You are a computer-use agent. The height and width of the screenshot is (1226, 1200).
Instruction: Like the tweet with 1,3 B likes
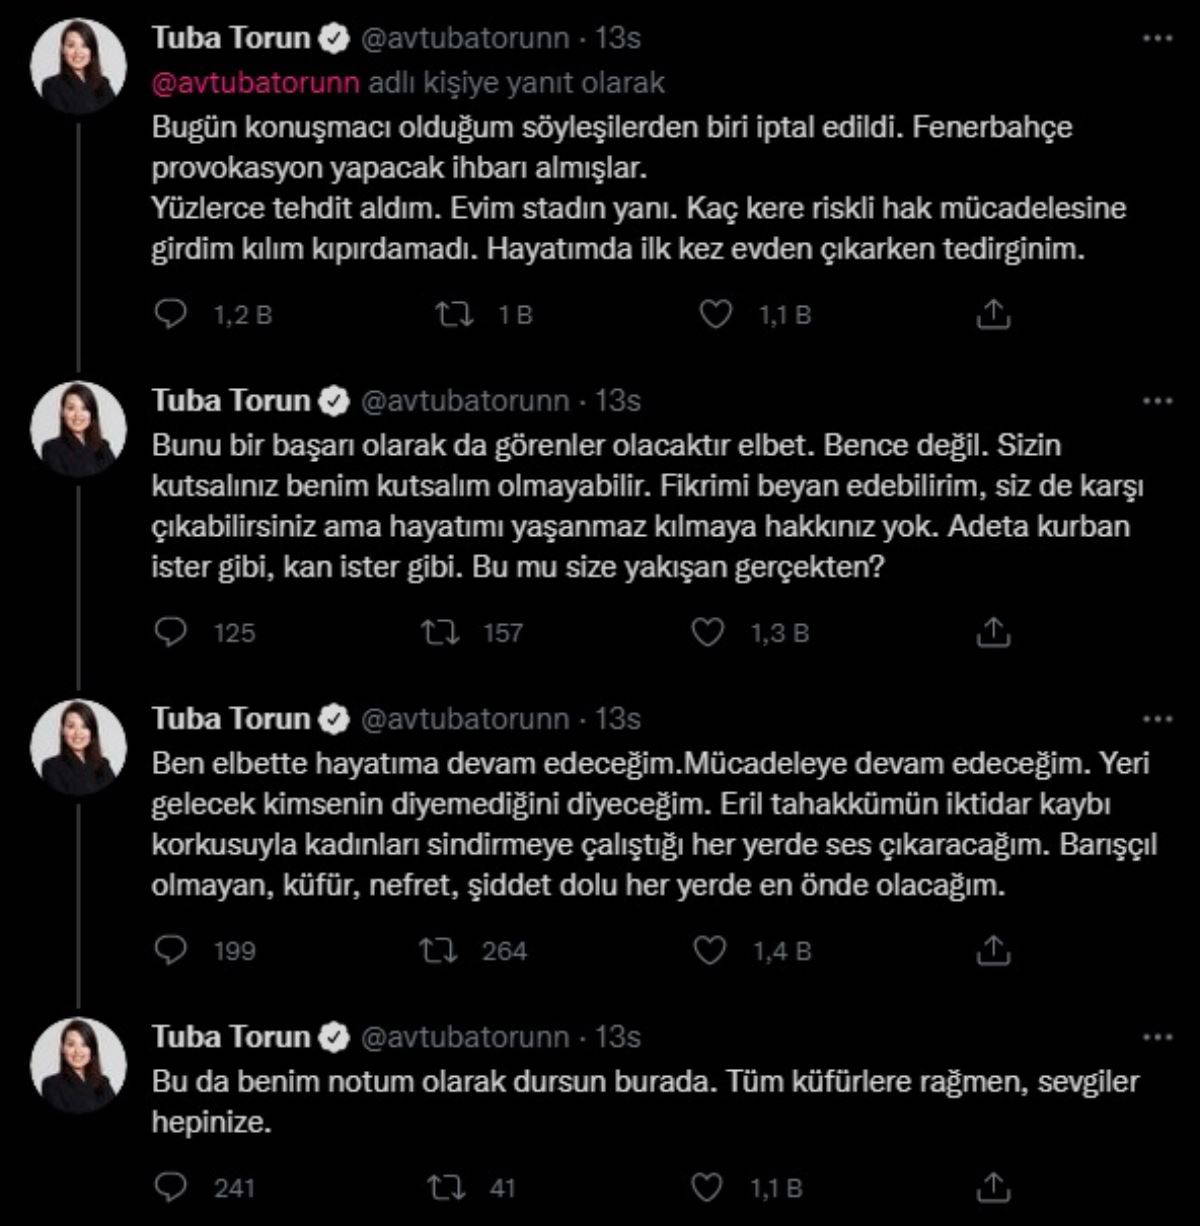(709, 632)
